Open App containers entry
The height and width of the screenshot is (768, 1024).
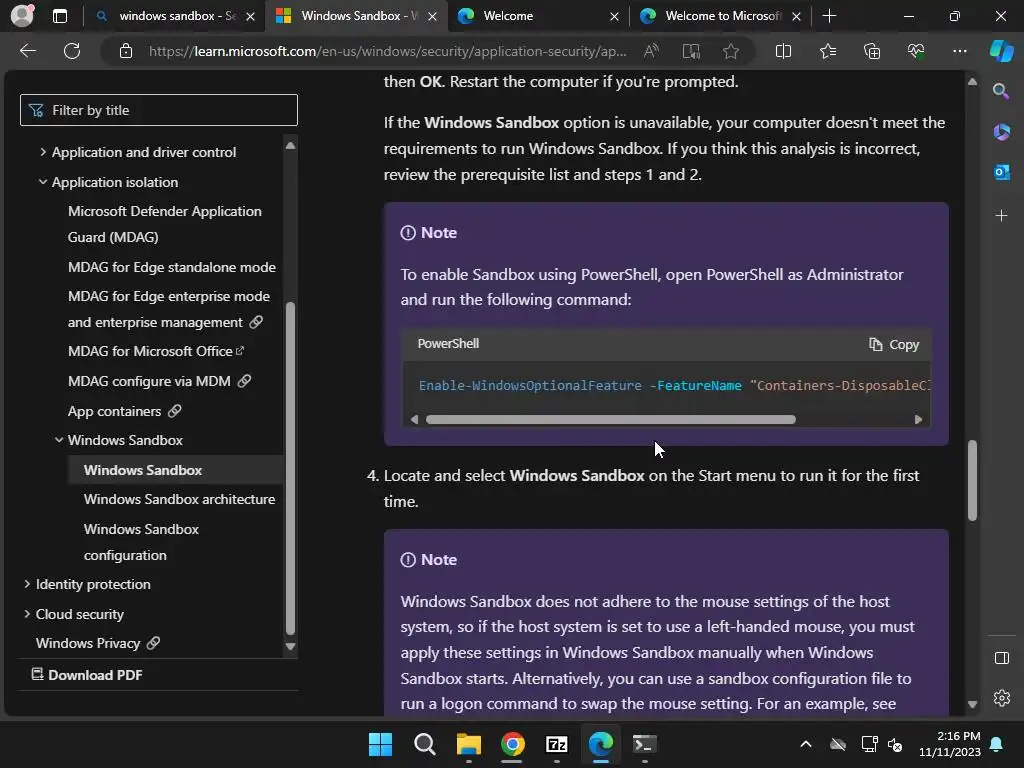(124, 411)
